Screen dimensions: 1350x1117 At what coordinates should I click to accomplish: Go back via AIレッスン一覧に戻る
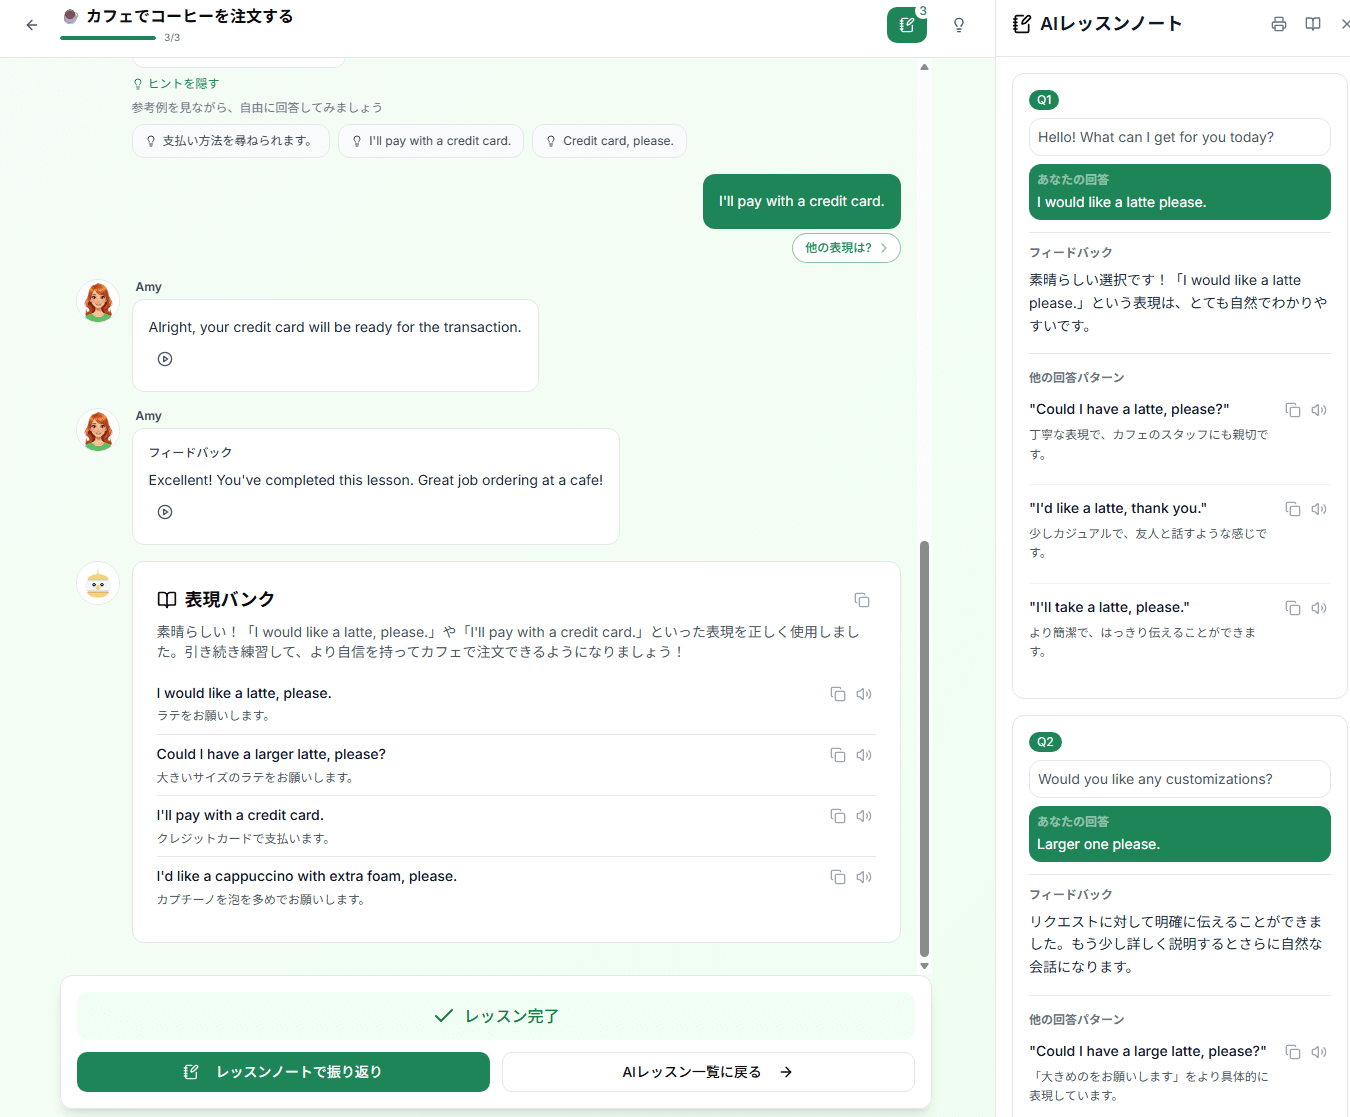[x=707, y=1072]
